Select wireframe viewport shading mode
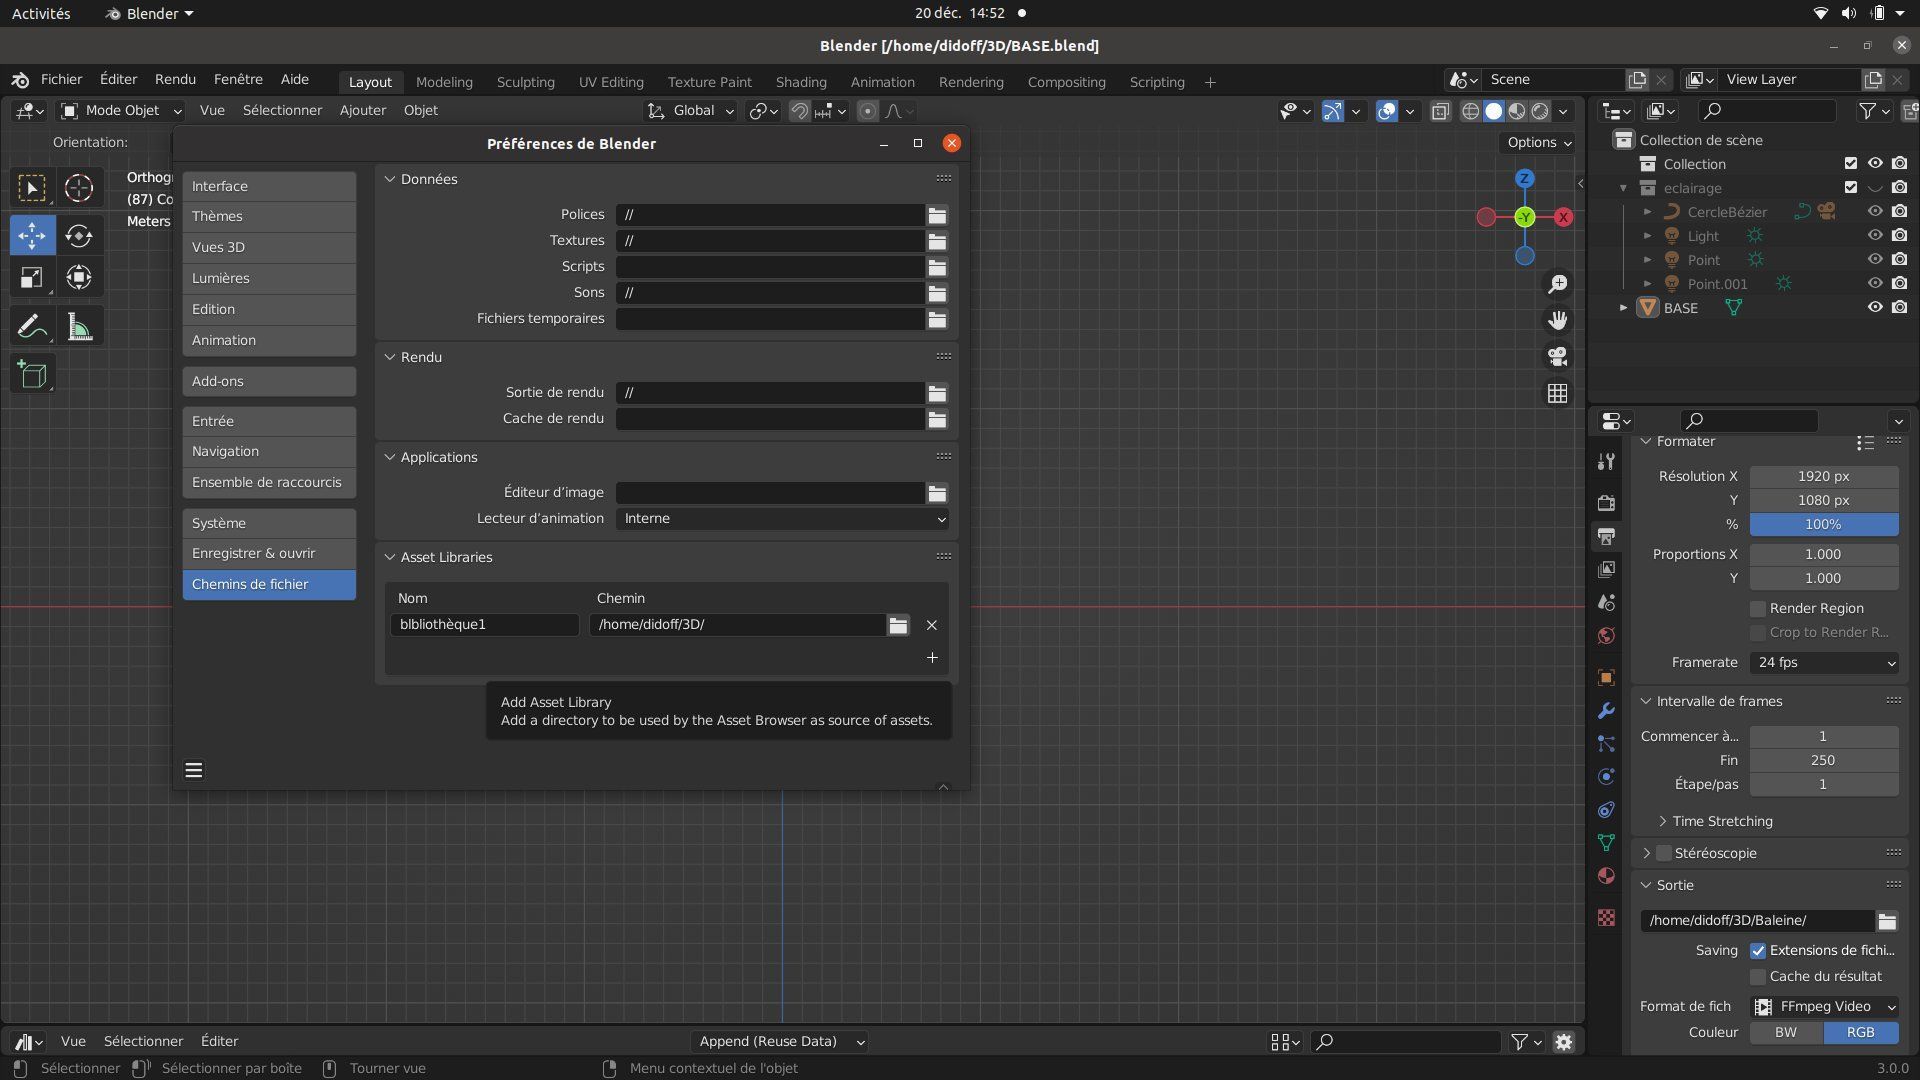The image size is (1920, 1080). [x=1470, y=111]
